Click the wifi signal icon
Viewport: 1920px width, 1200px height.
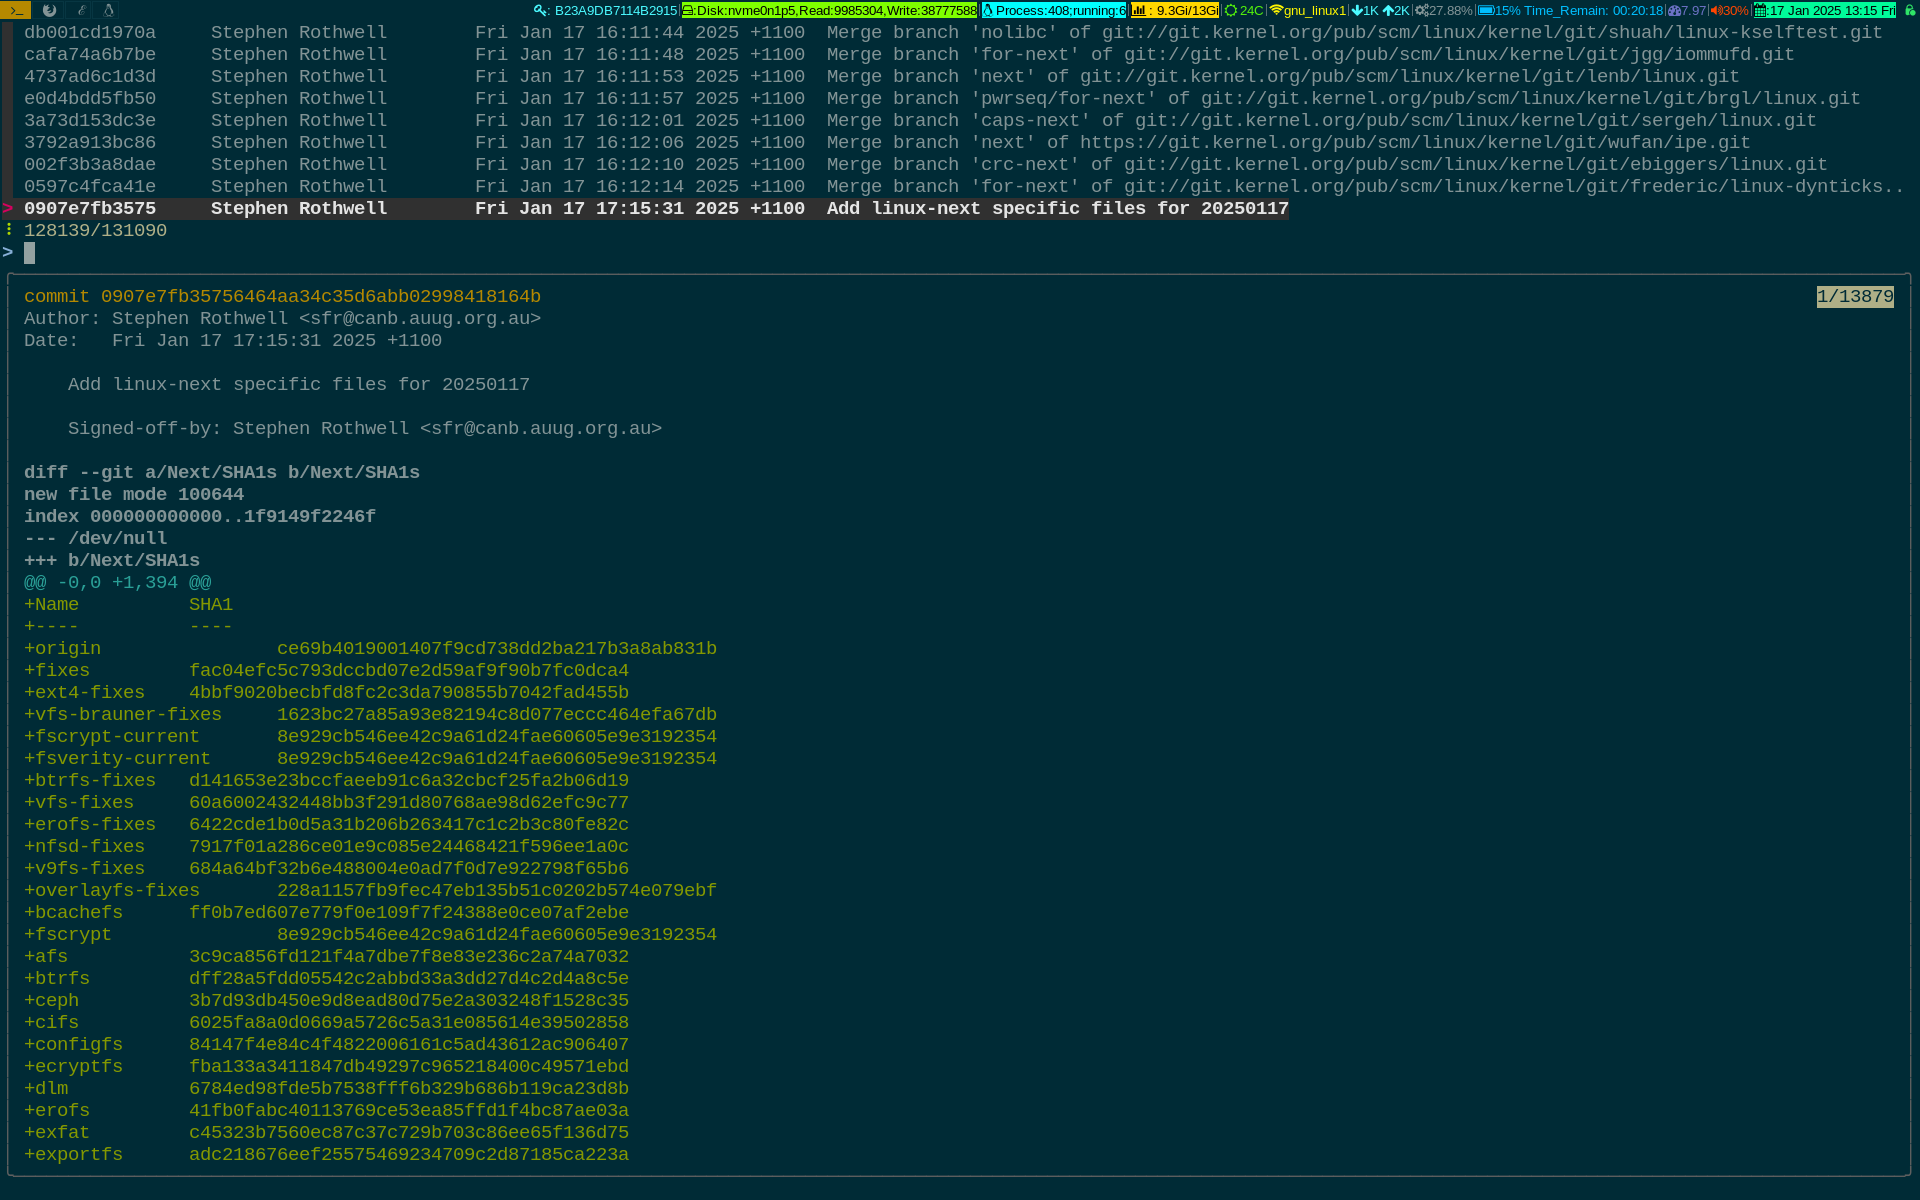(1276, 10)
